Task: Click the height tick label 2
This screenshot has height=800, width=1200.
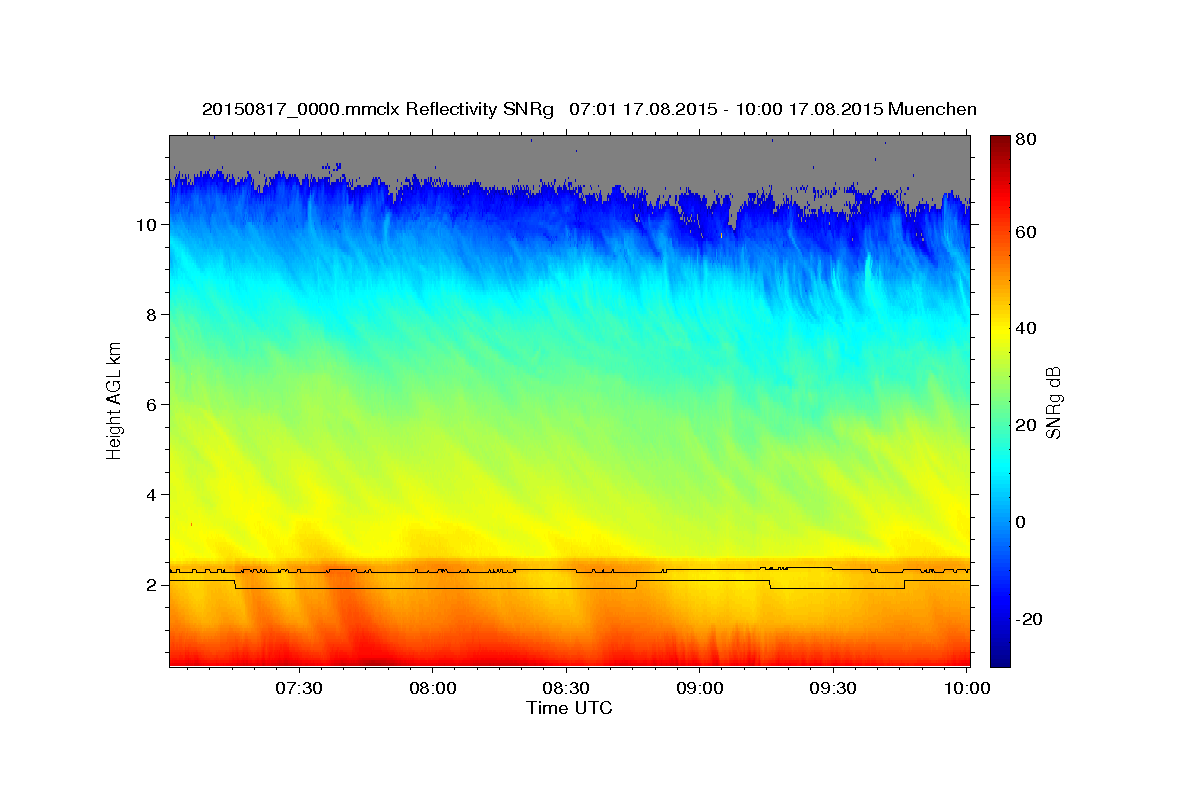Action: click(x=150, y=585)
